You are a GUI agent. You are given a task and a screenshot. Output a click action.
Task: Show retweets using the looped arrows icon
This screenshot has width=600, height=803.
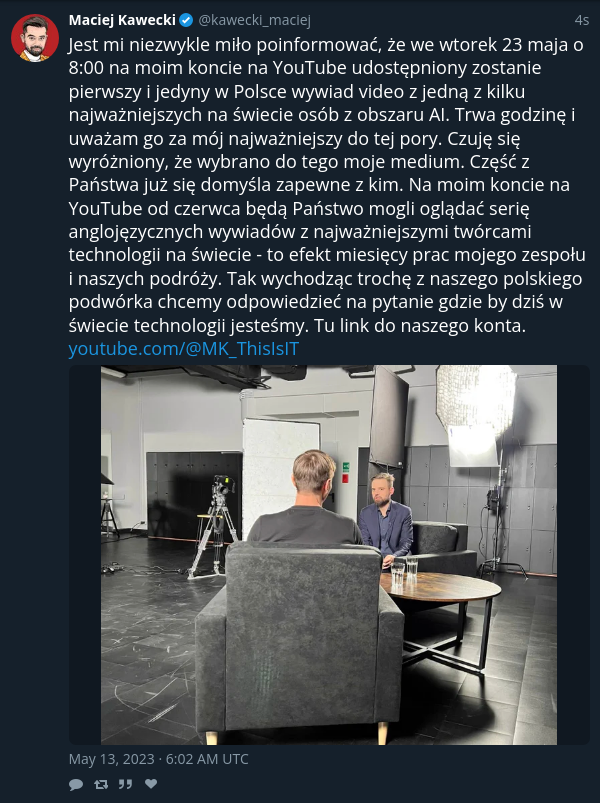(x=101, y=784)
